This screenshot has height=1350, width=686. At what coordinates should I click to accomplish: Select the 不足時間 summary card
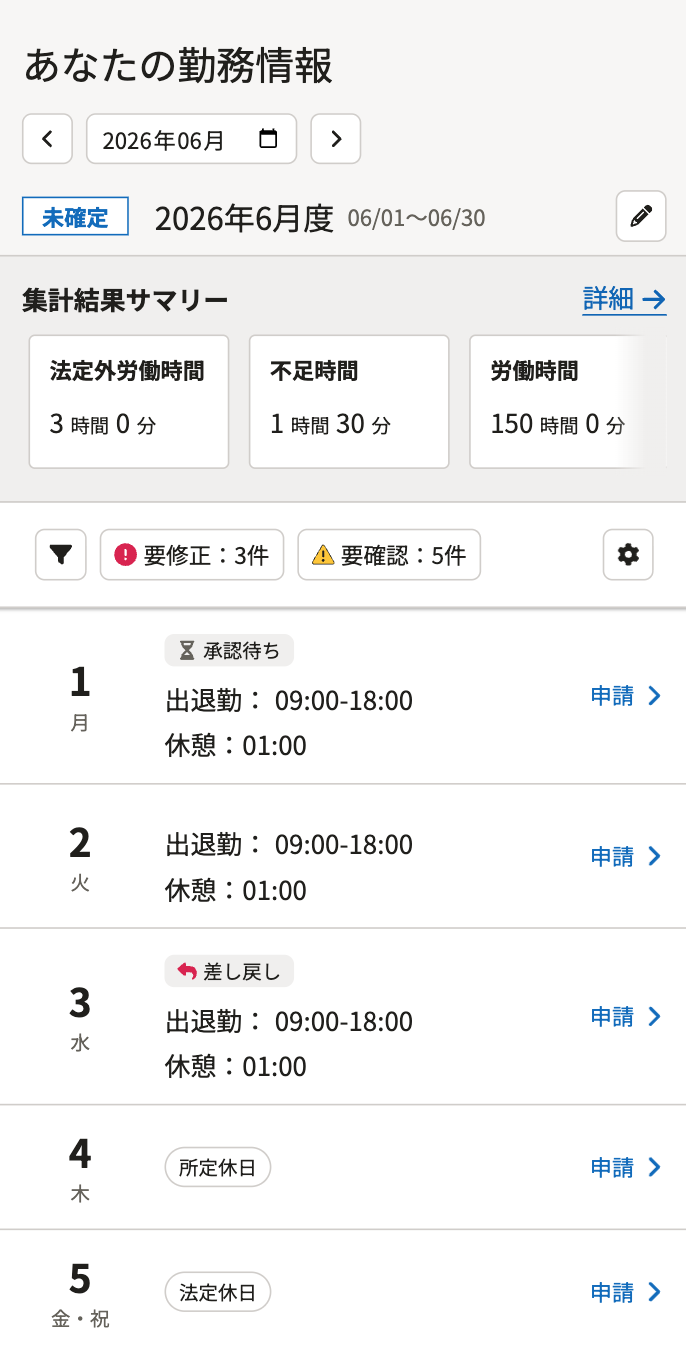pyautogui.click(x=349, y=402)
